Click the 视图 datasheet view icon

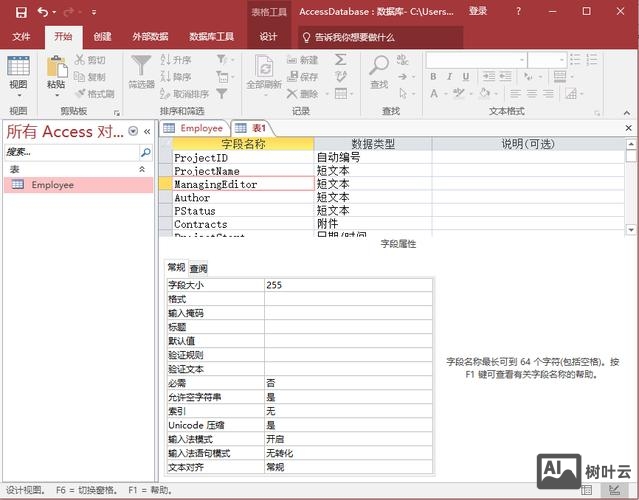18,66
